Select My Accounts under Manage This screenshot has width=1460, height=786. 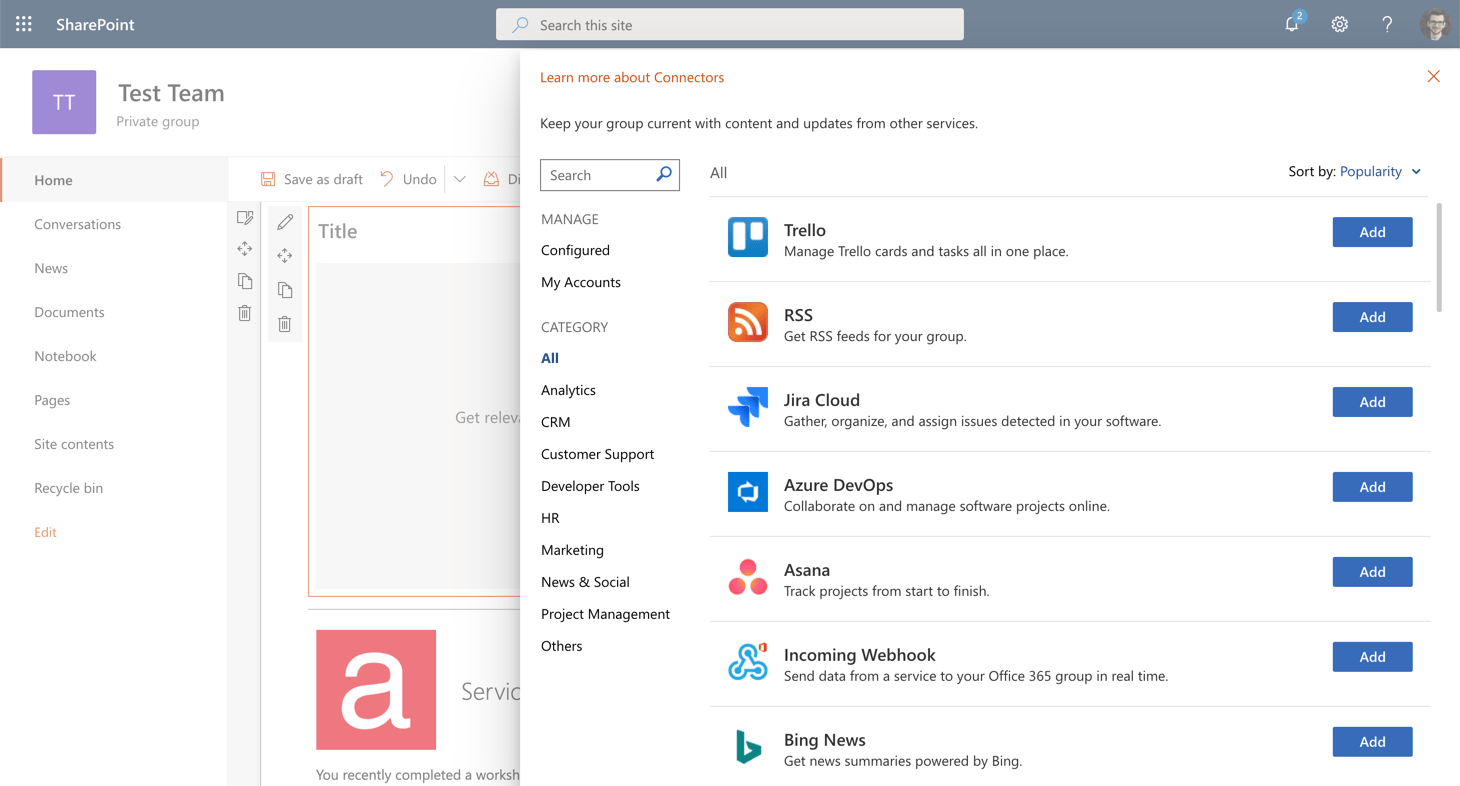click(581, 282)
